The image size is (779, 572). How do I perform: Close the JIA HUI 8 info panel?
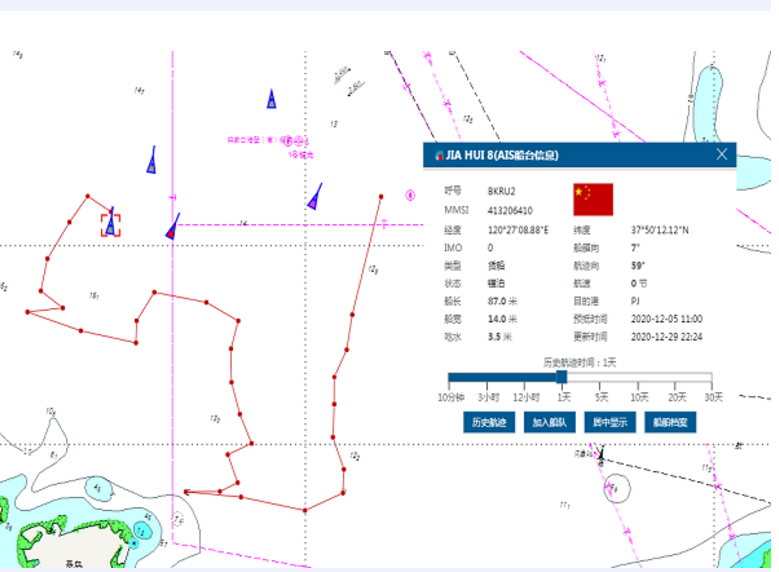[x=721, y=154]
